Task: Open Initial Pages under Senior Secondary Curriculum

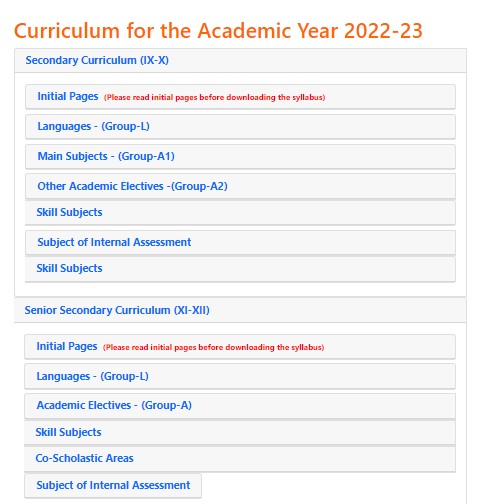Action: 240,347
